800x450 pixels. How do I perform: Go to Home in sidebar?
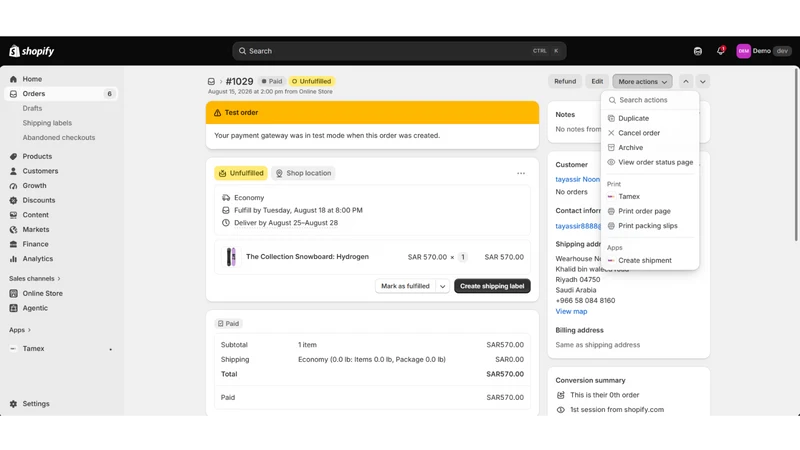tap(32, 79)
